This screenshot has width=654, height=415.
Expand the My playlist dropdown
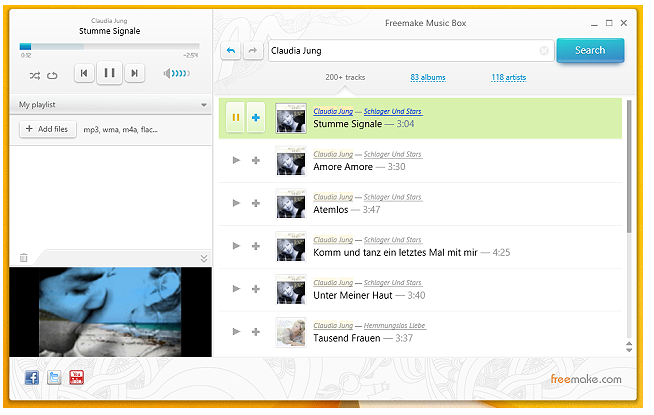coord(204,105)
